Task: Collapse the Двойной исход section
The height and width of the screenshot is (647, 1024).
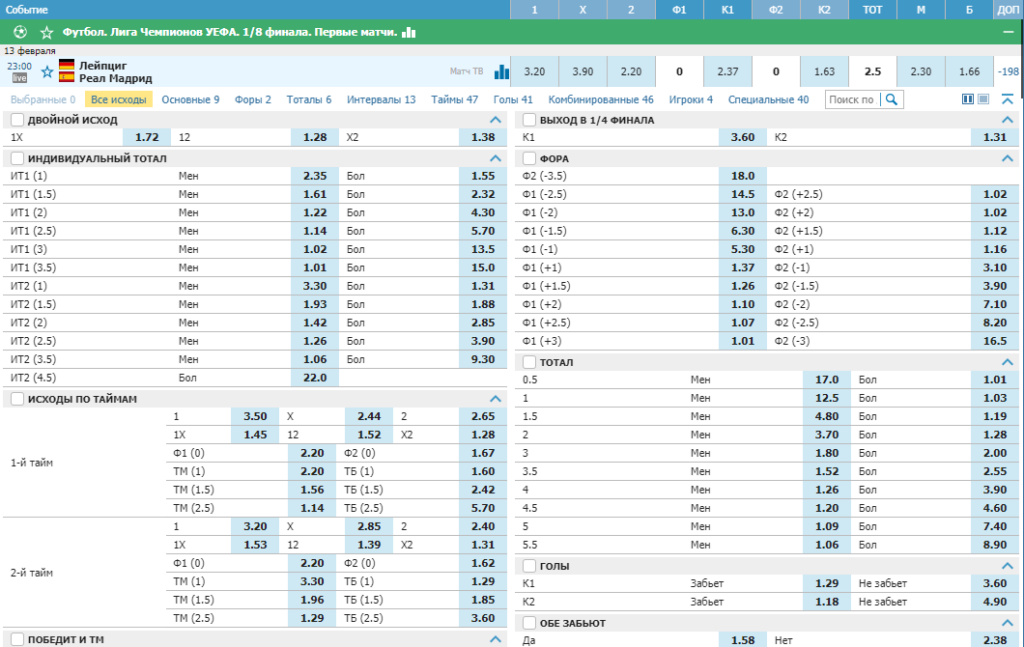Action: pos(496,119)
